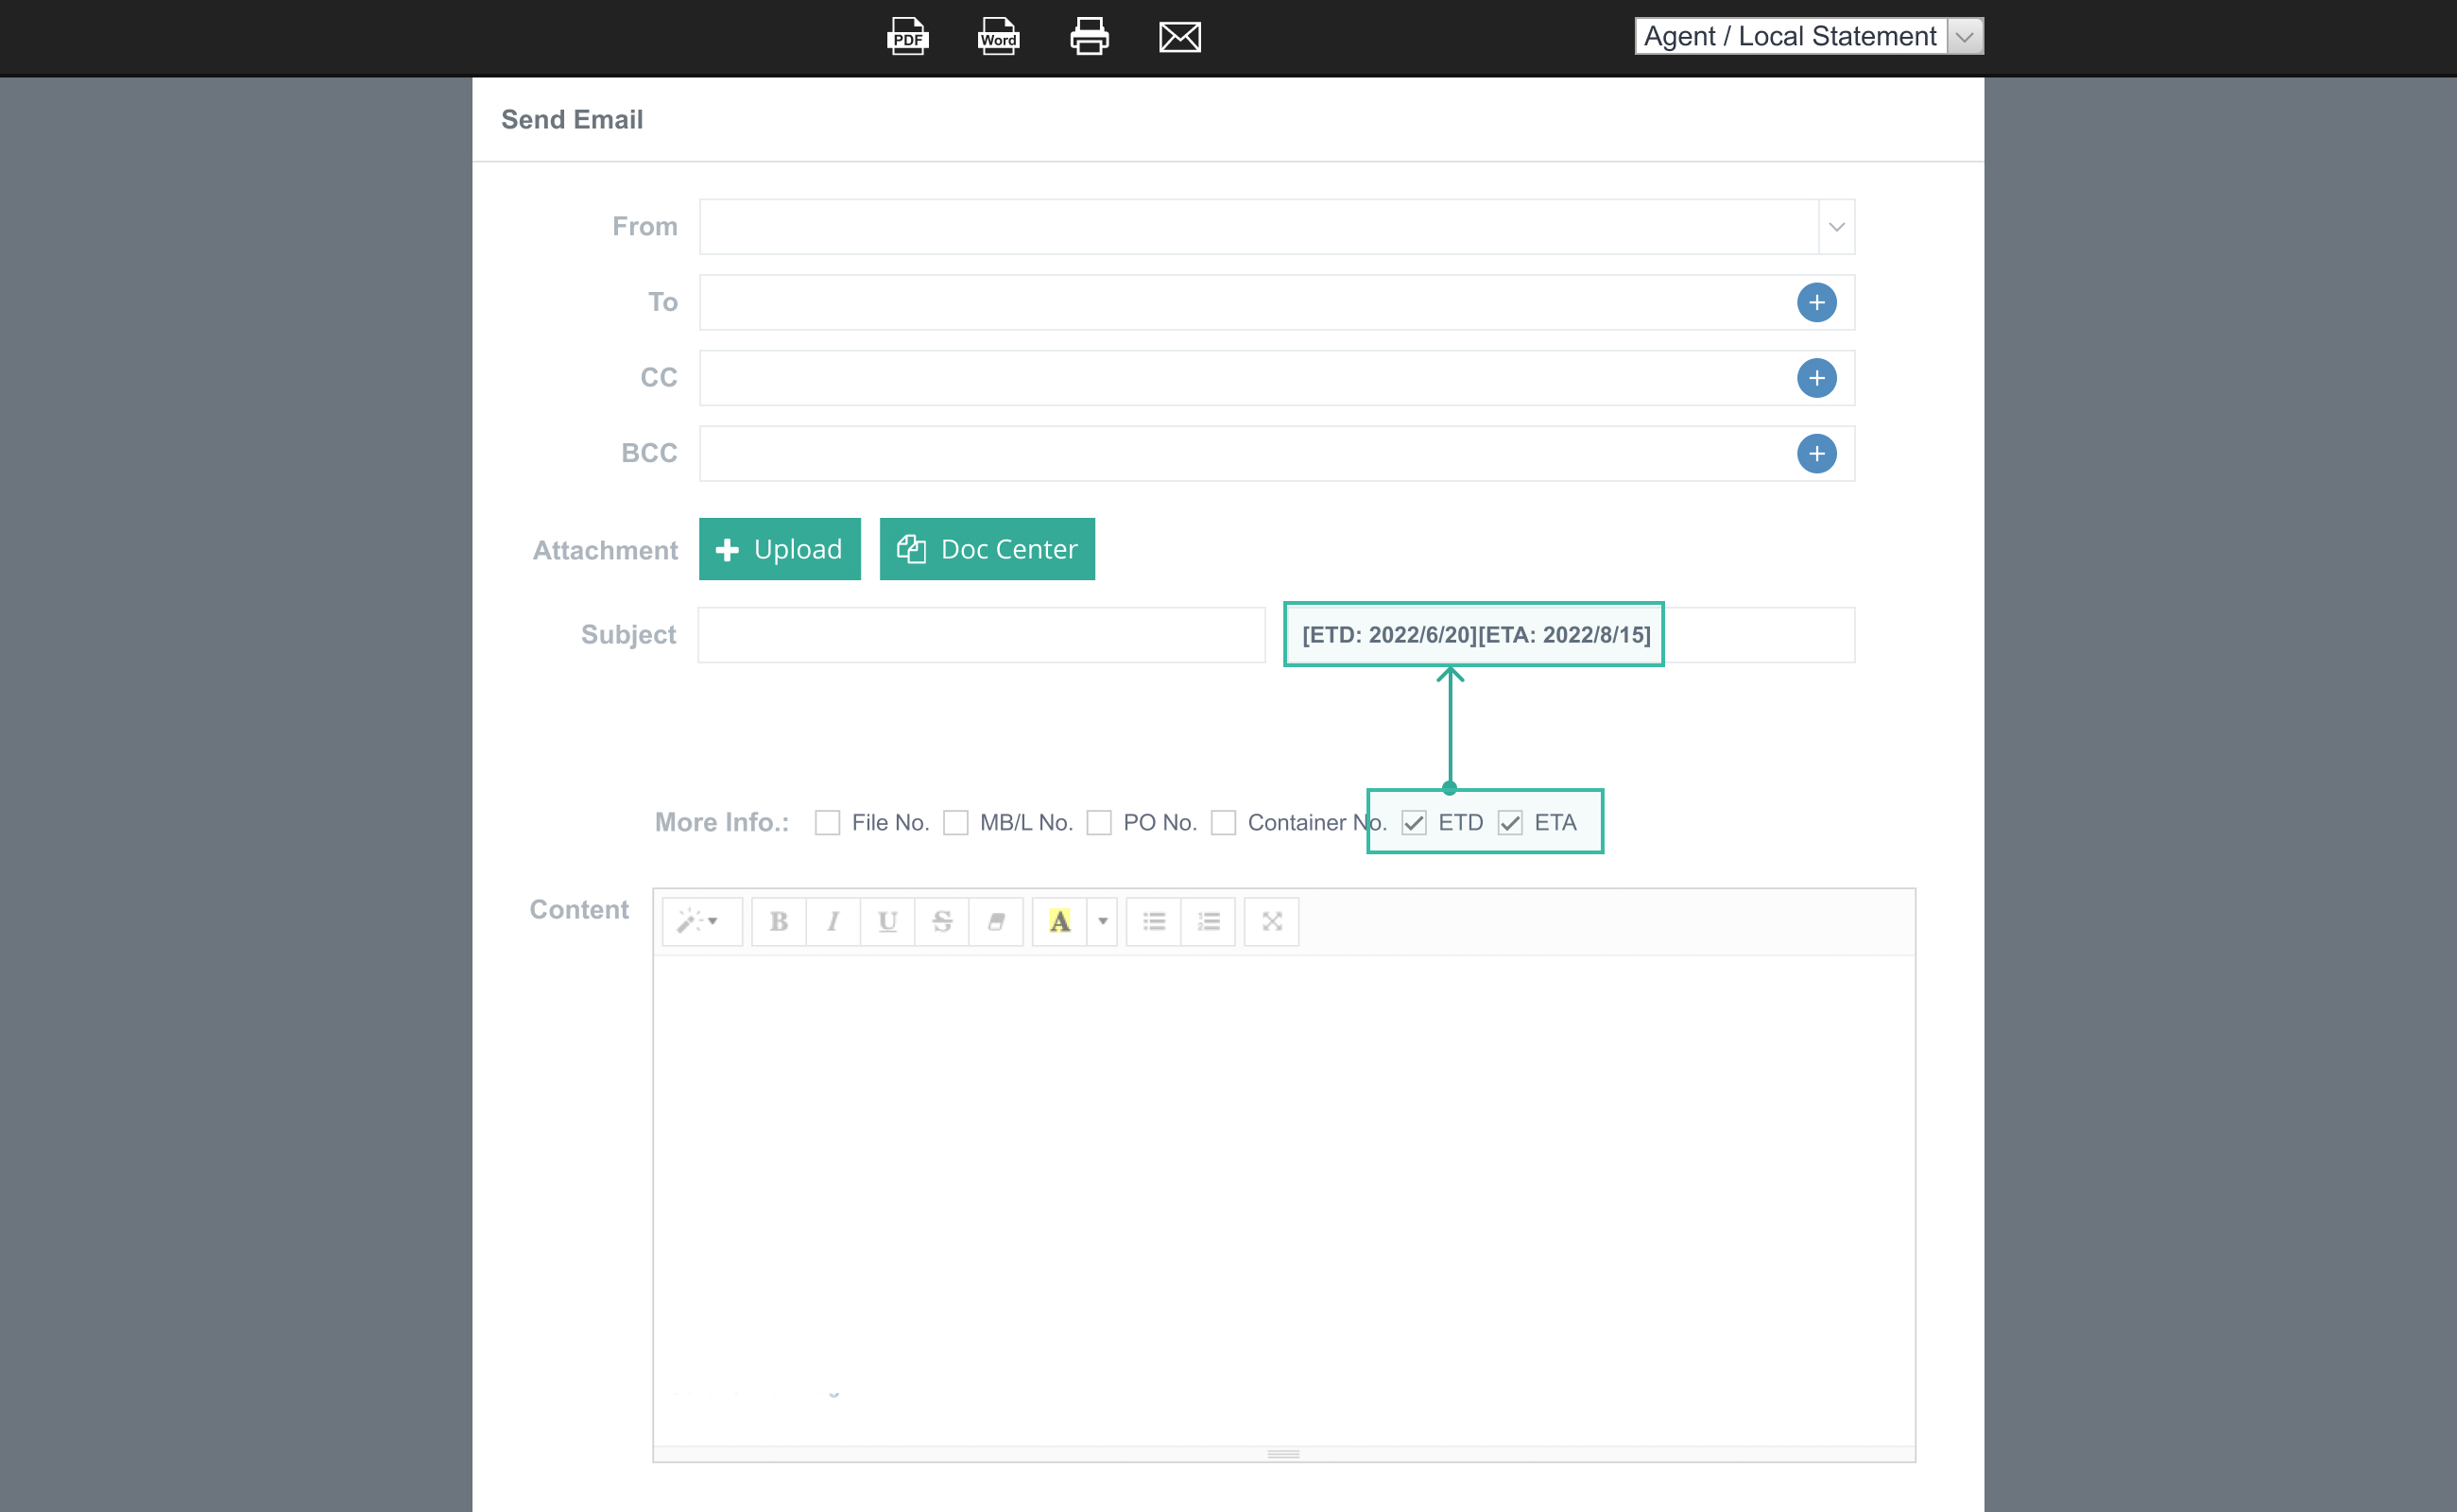Add a recipient to the BCC field
The height and width of the screenshot is (1512, 2457).
point(1816,454)
